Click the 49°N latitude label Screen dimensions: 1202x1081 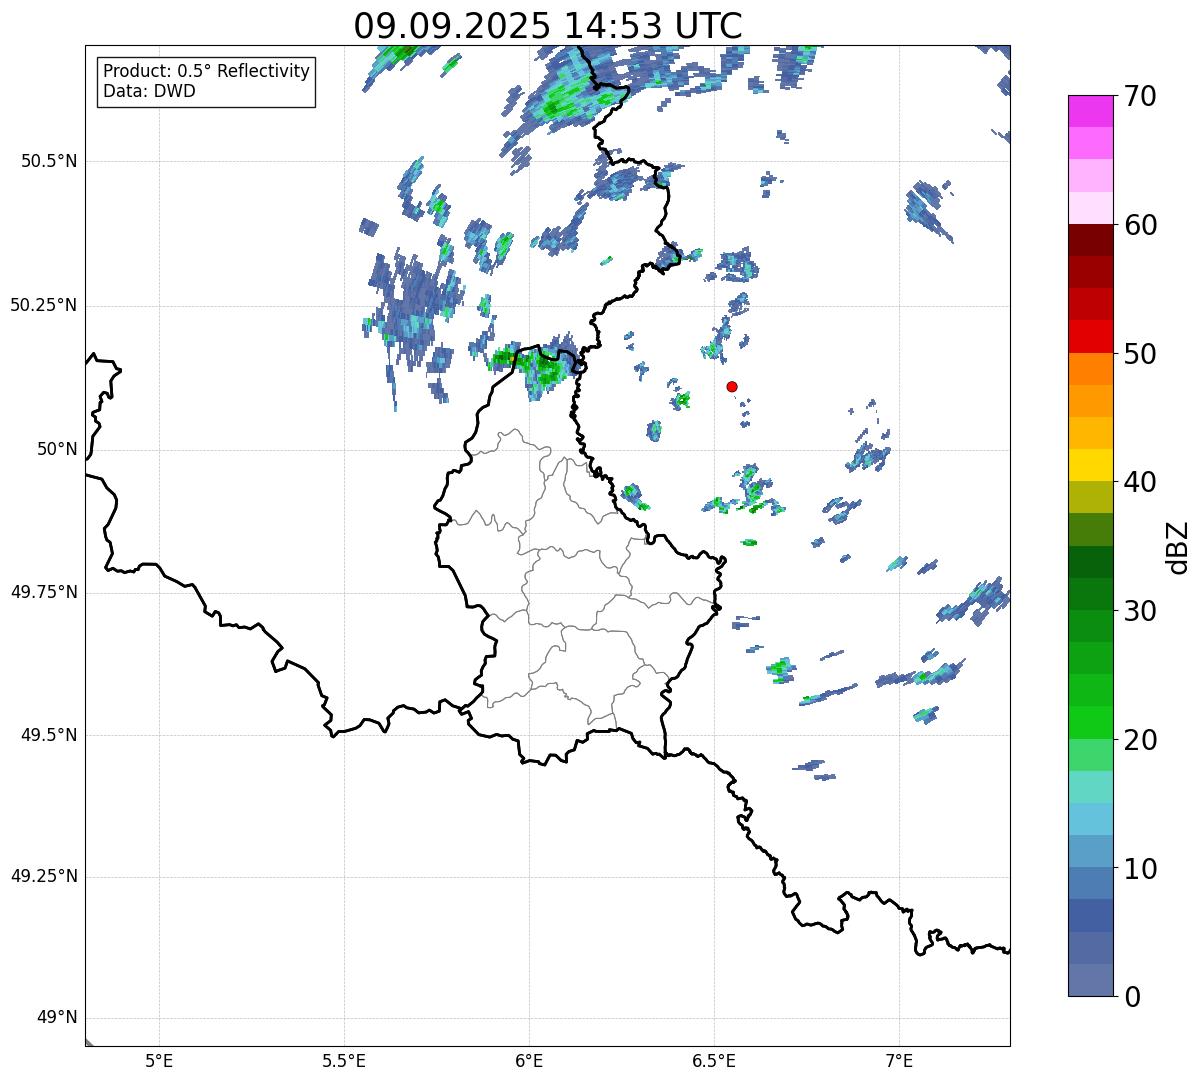pyautogui.click(x=57, y=1018)
